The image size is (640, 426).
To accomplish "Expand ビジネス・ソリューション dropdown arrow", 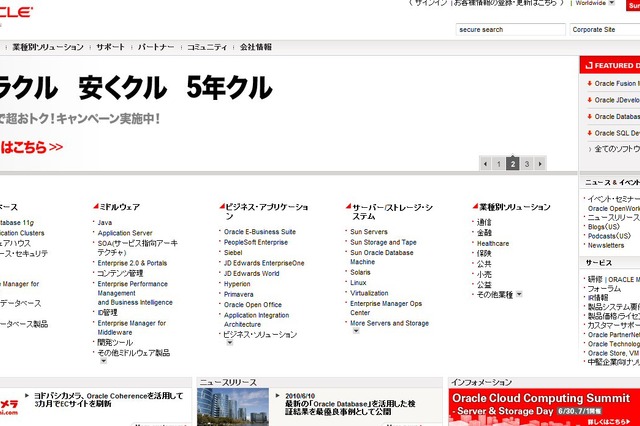I will click(230, 343).
